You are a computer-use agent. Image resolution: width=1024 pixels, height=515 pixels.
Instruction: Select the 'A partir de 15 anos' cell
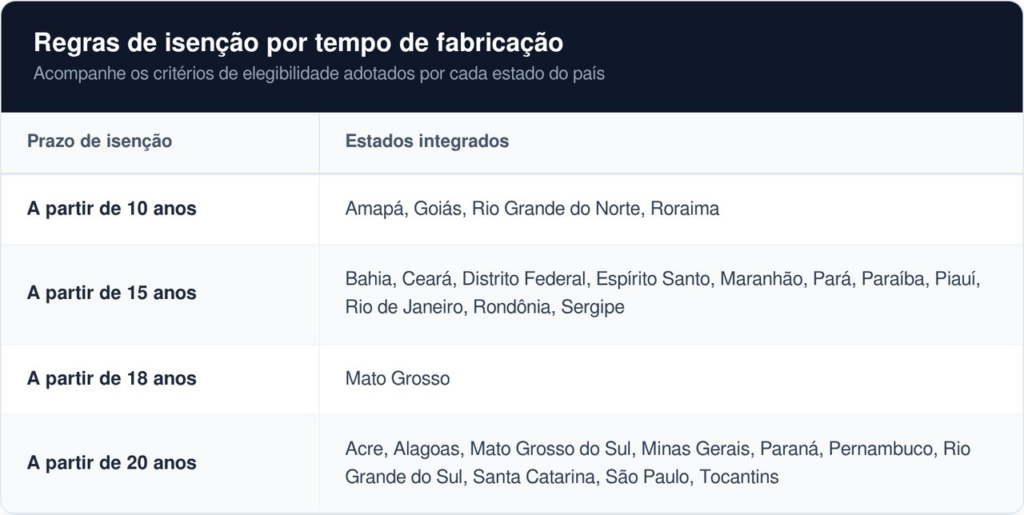(x=160, y=294)
